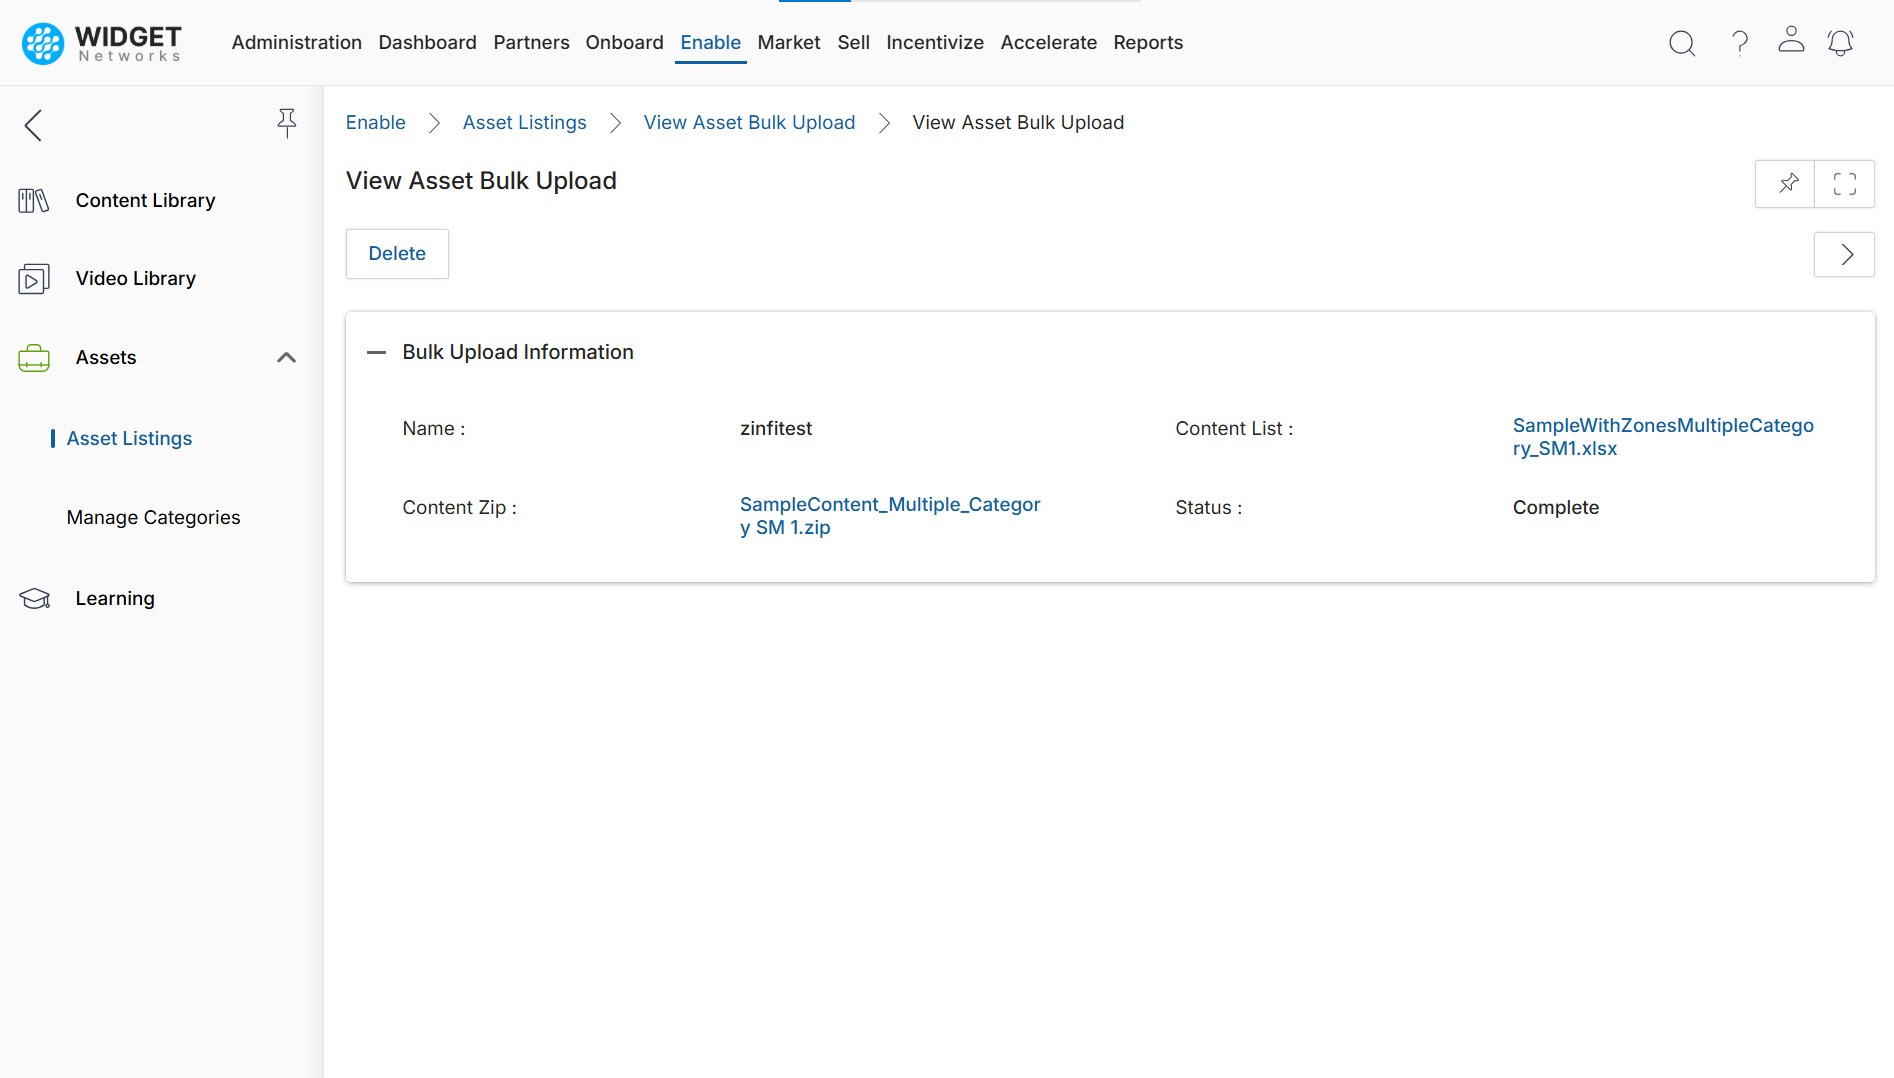Open the user profile icon

(1791, 40)
